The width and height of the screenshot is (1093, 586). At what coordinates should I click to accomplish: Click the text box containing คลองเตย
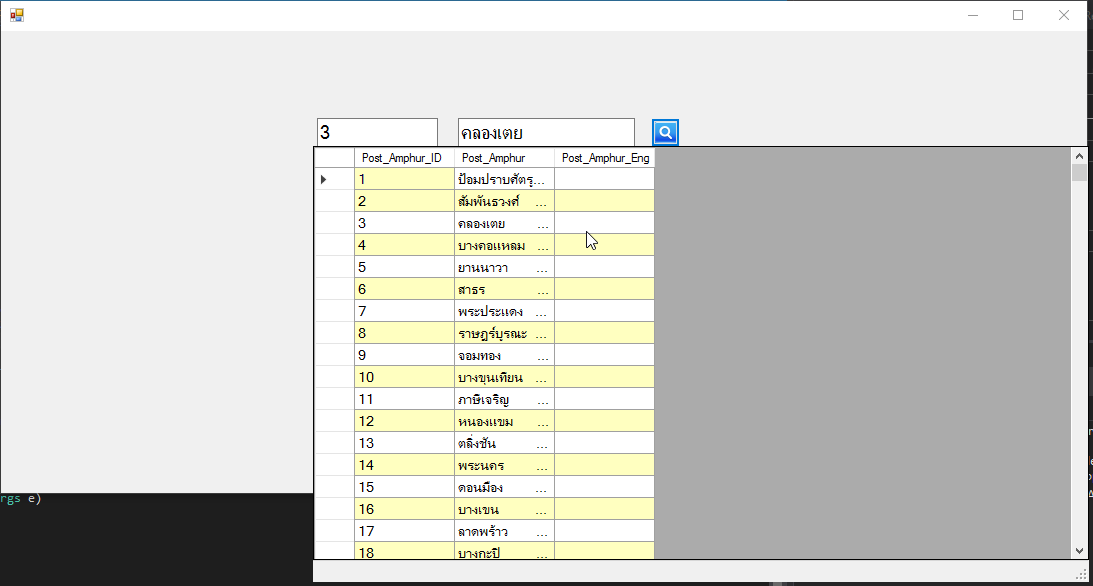point(546,133)
